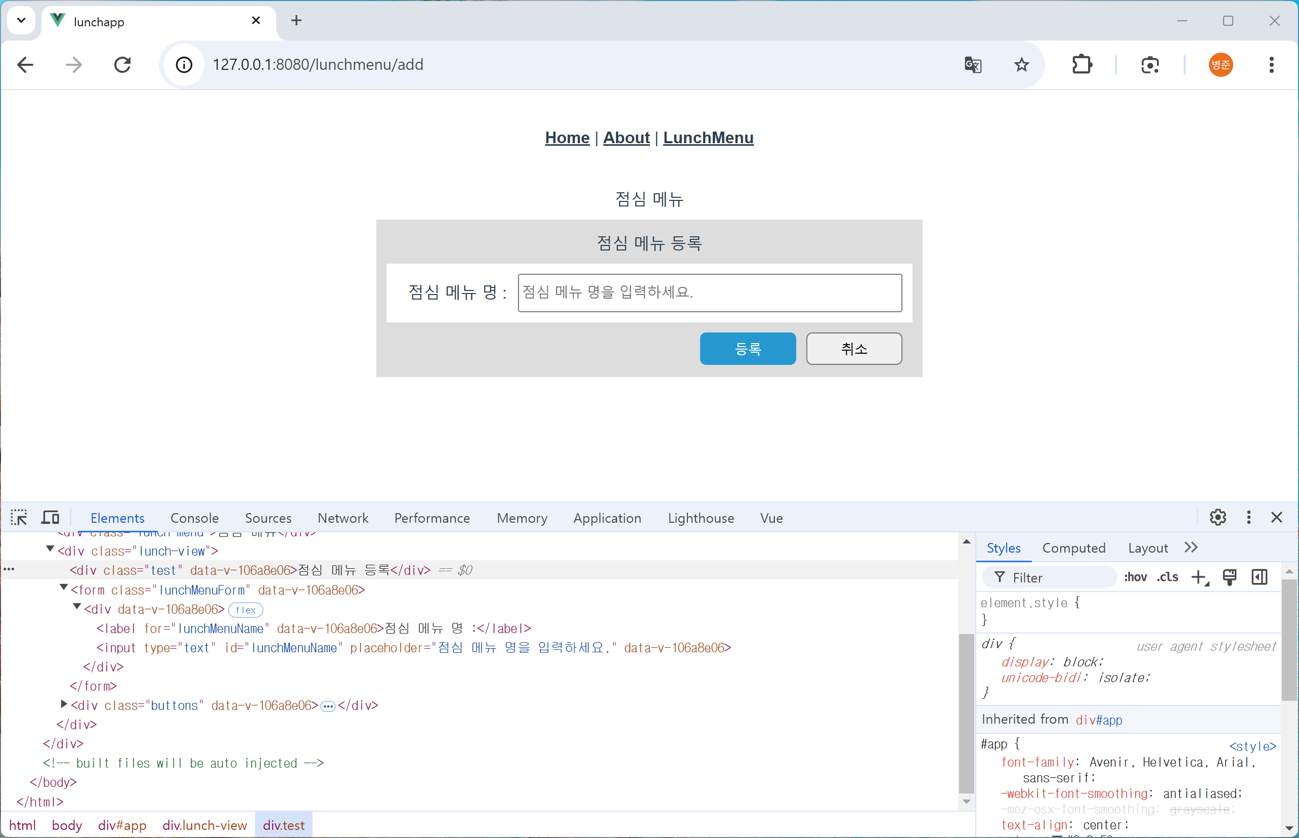The width and height of the screenshot is (1299, 838).
Task: Open a new browser tab
Action: (296, 21)
